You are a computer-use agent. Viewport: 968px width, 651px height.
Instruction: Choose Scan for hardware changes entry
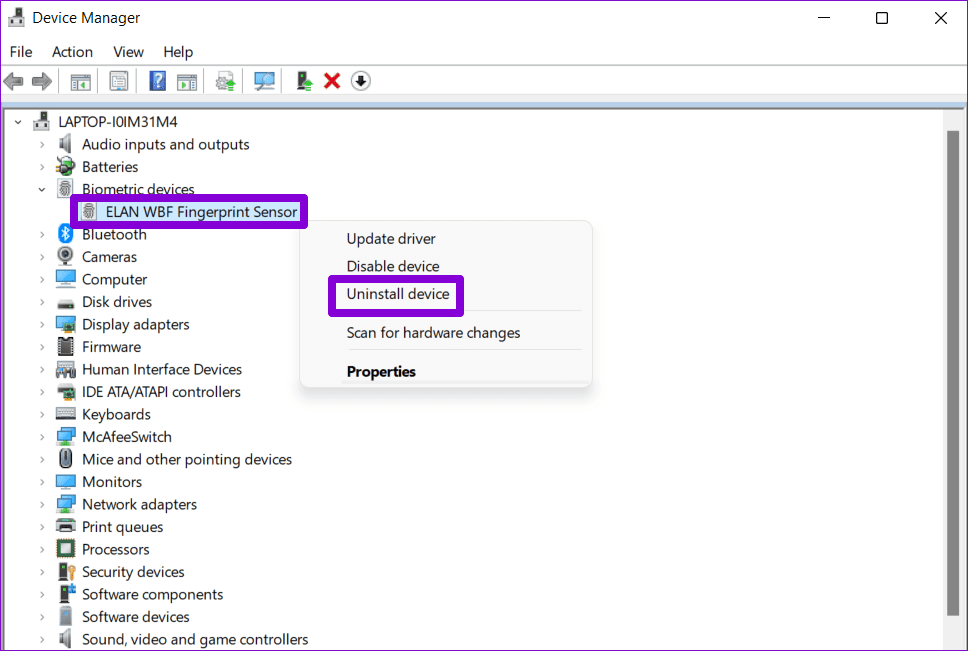[x=433, y=333]
